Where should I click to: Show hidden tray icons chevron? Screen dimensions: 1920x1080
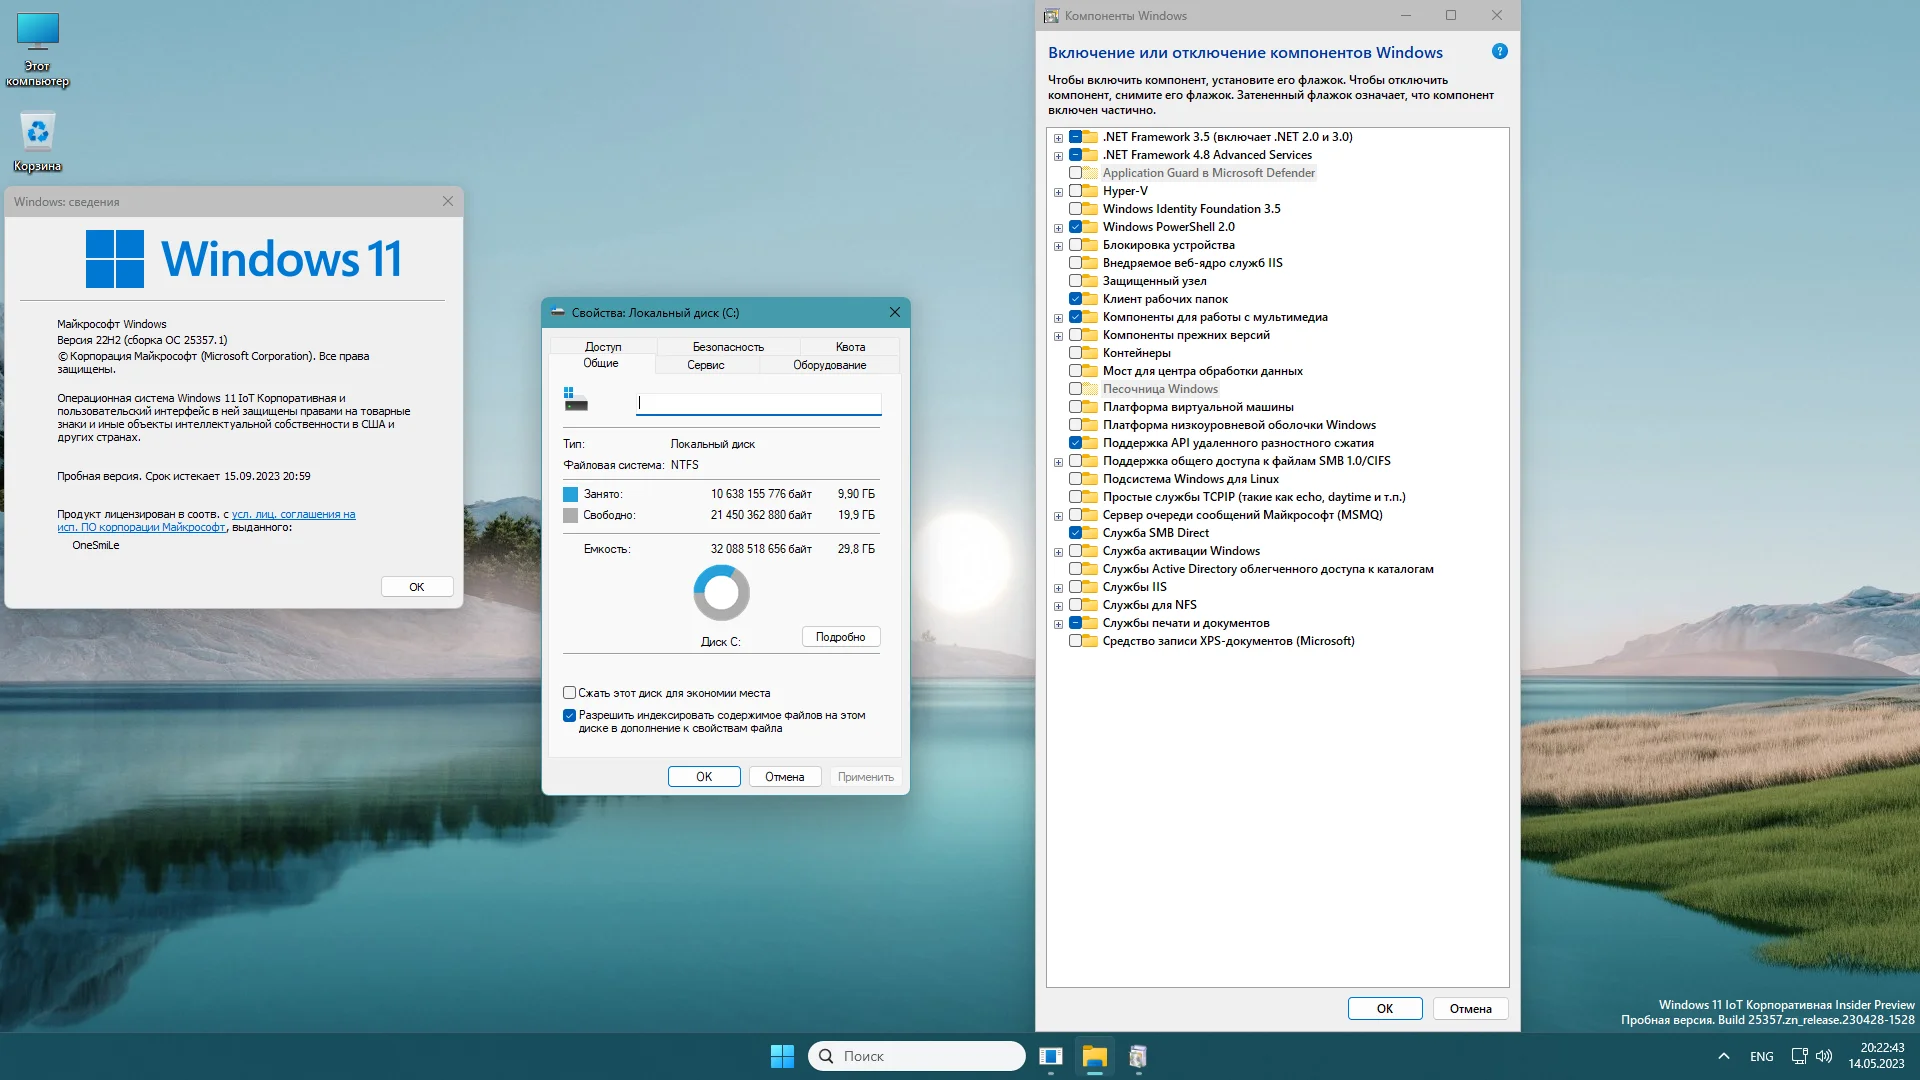tap(1724, 1056)
